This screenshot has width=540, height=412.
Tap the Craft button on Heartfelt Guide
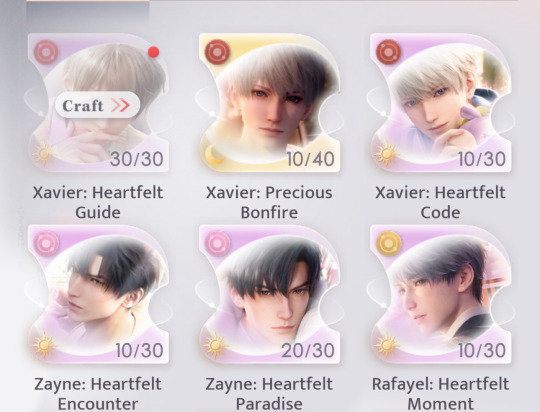[x=97, y=105]
